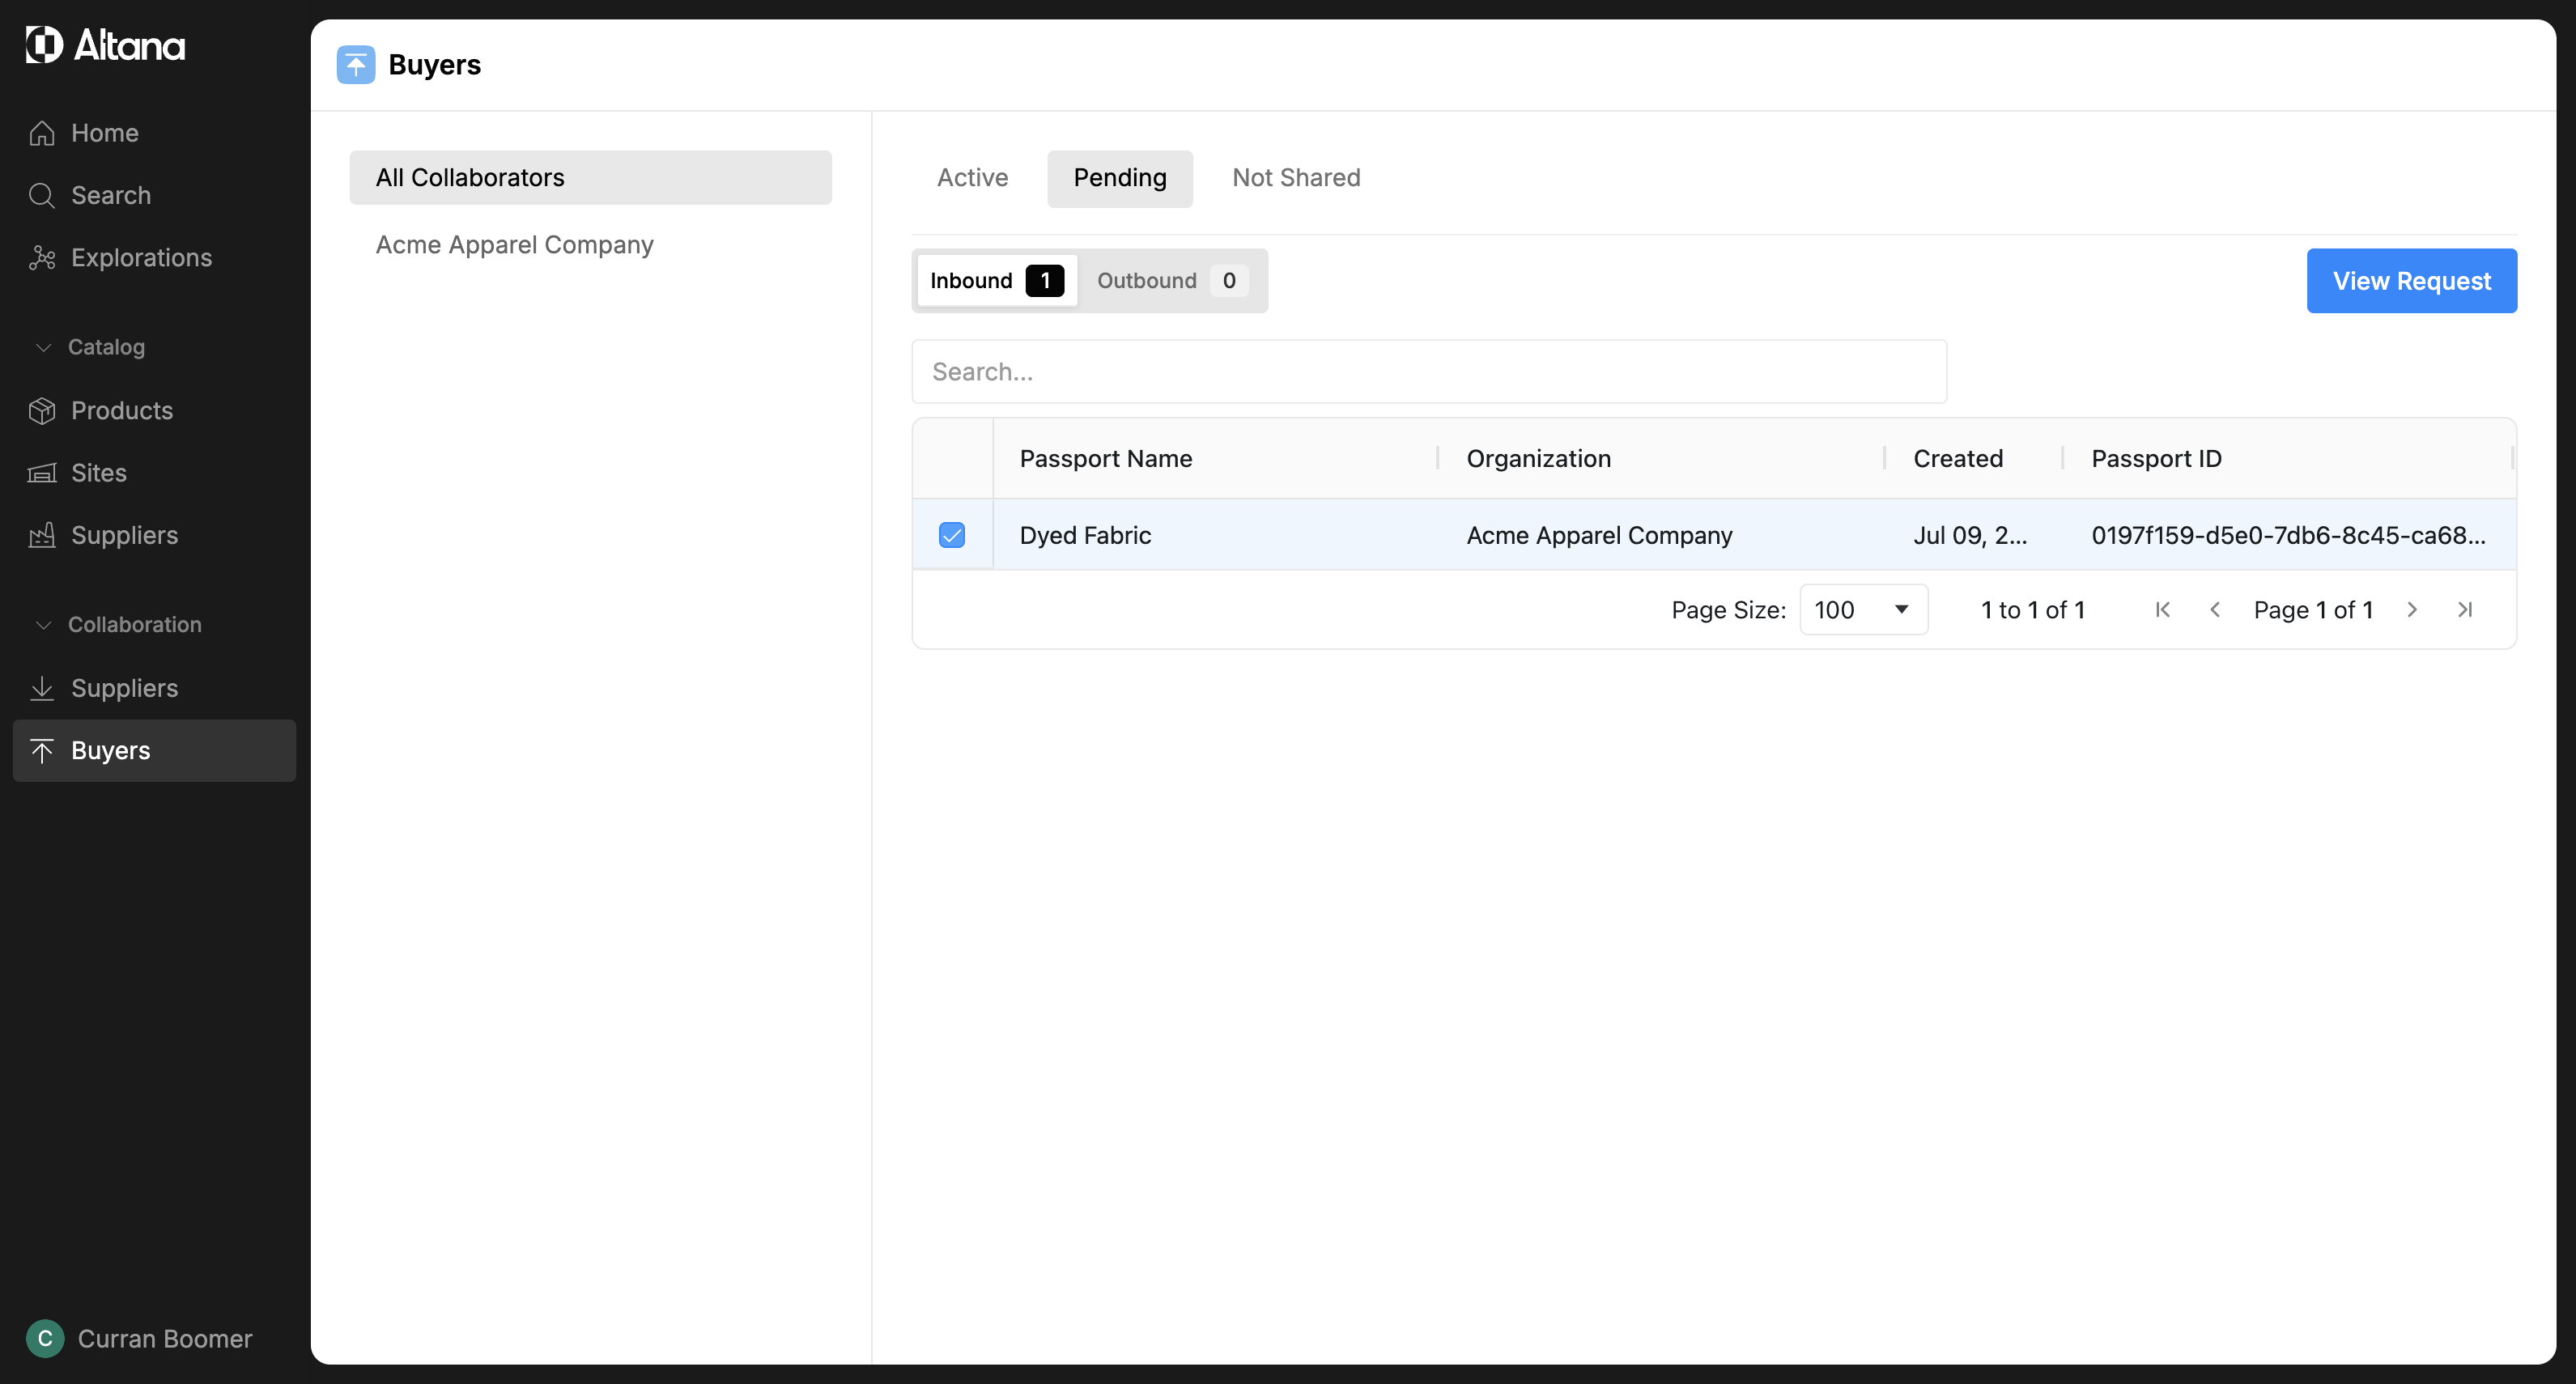This screenshot has height=1384, width=2576.
Task: Select the Inbound requests toggle
Action: [x=995, y=281]
